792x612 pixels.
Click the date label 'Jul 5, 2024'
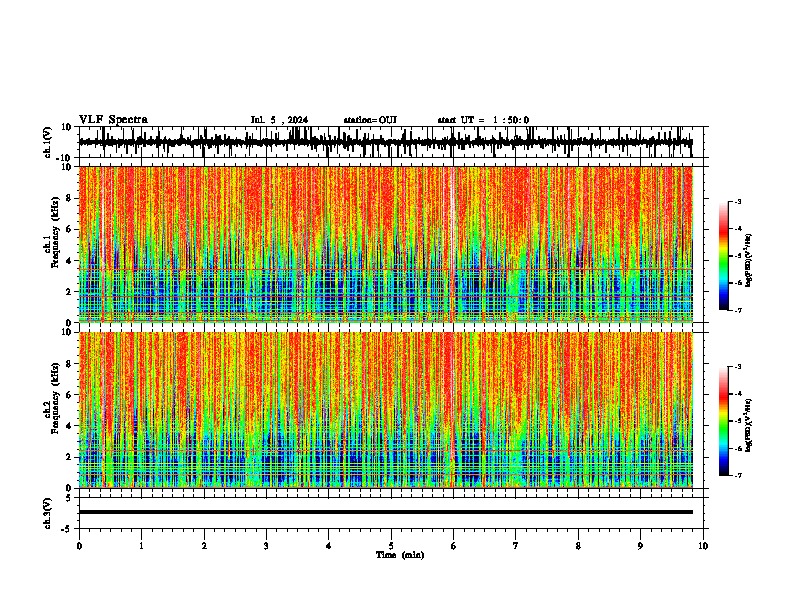pos(279,120)
